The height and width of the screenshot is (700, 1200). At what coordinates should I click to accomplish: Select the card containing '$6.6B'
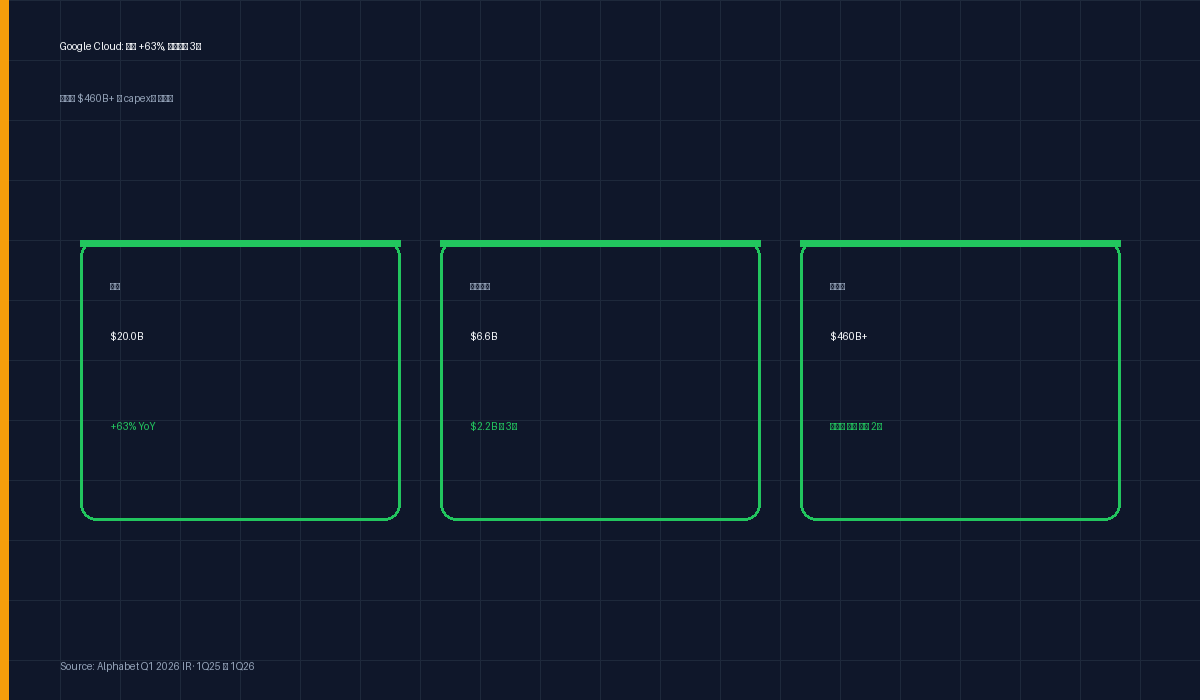[x=600, y=380]
